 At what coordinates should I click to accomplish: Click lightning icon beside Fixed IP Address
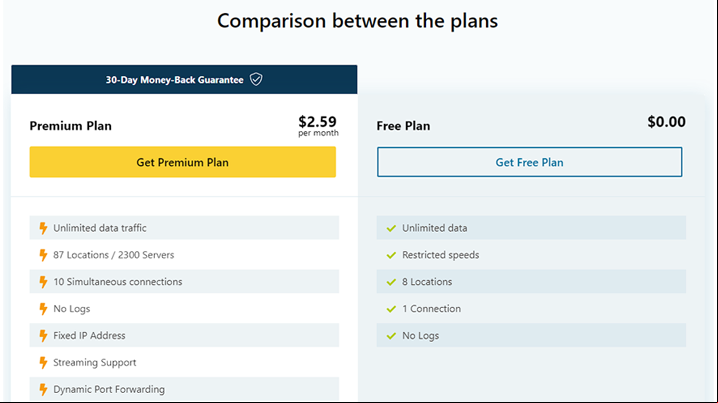pos(43,336)
